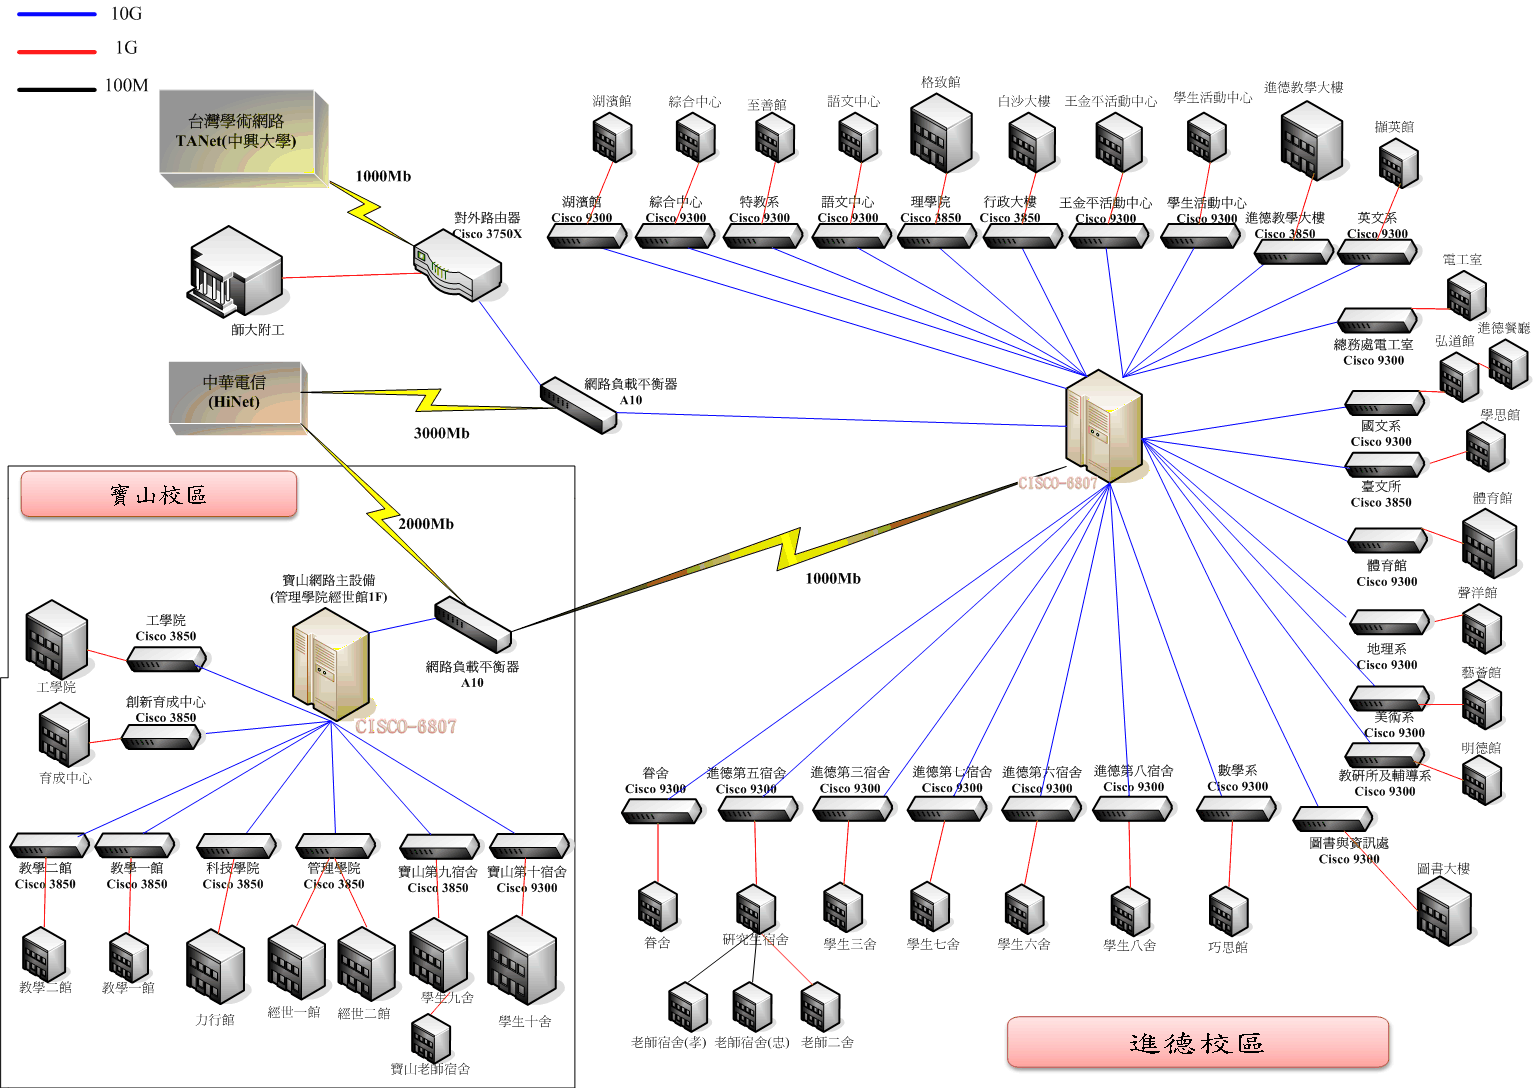Click the 寶山校區 campus label banner

point(159,494)
